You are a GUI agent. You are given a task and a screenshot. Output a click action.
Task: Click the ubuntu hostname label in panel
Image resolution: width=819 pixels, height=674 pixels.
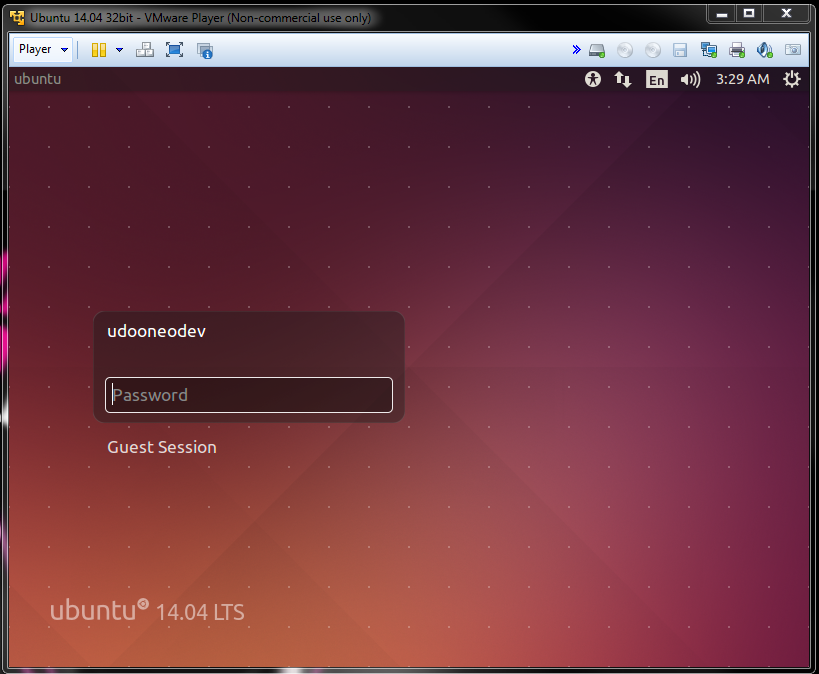[x=38, y=79]
